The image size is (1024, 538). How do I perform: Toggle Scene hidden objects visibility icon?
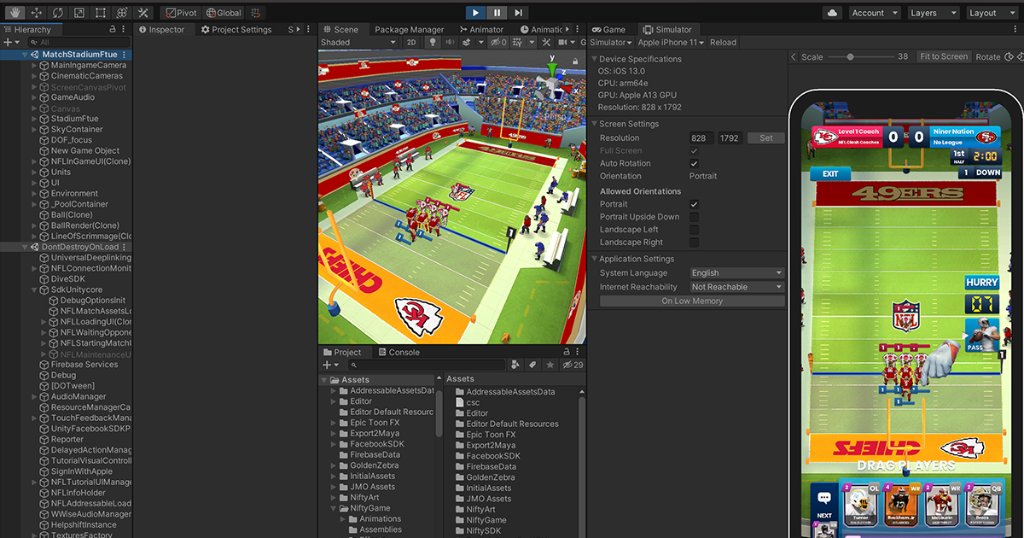pyautogui.click(x=498, y=42)
